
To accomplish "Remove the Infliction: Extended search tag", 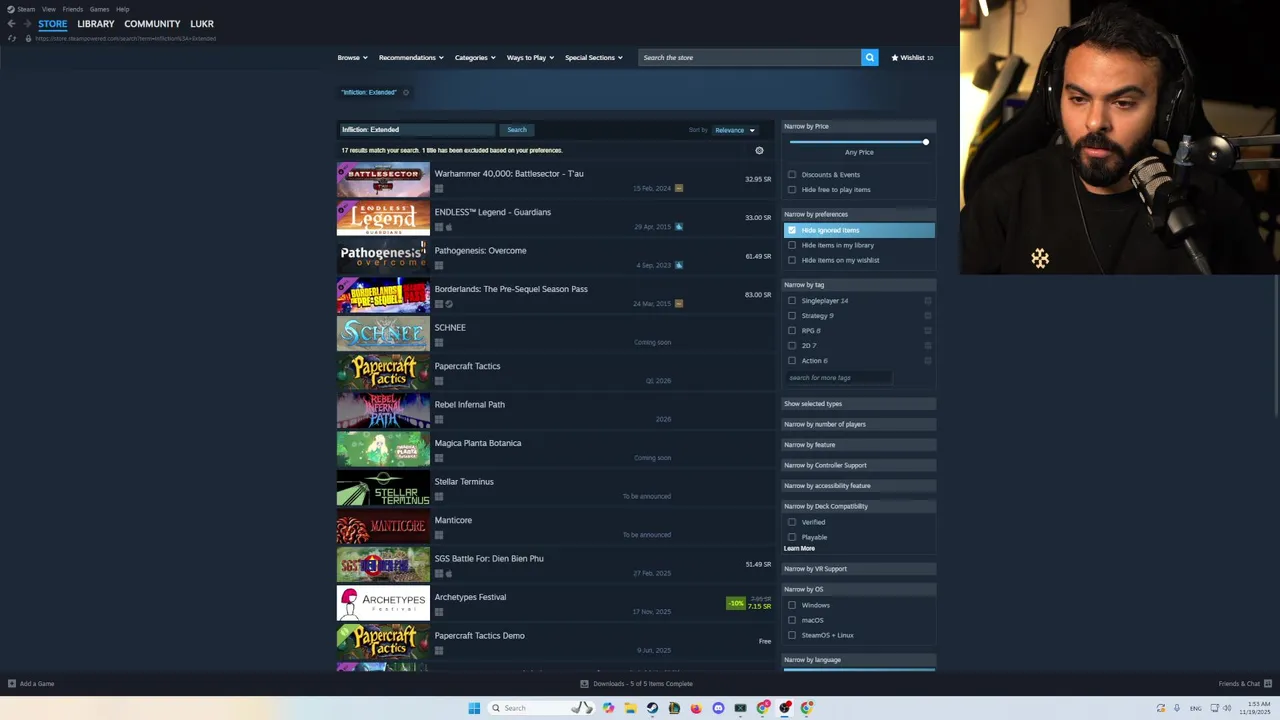I will coord(405,92).
